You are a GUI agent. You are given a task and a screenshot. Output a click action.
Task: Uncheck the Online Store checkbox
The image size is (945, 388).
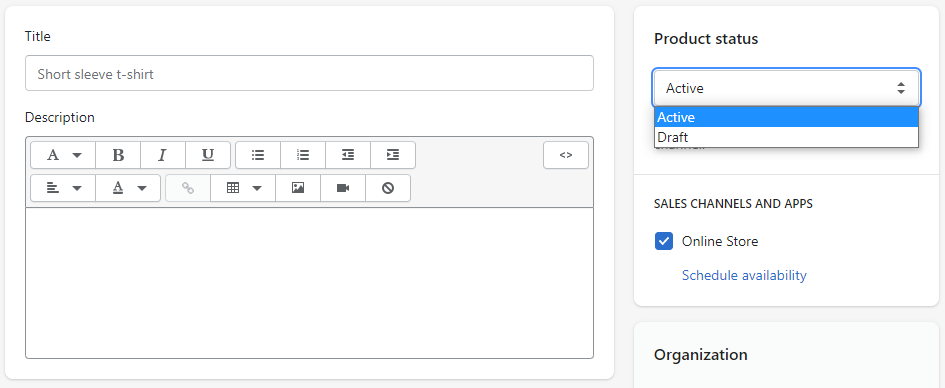(664, 242)
